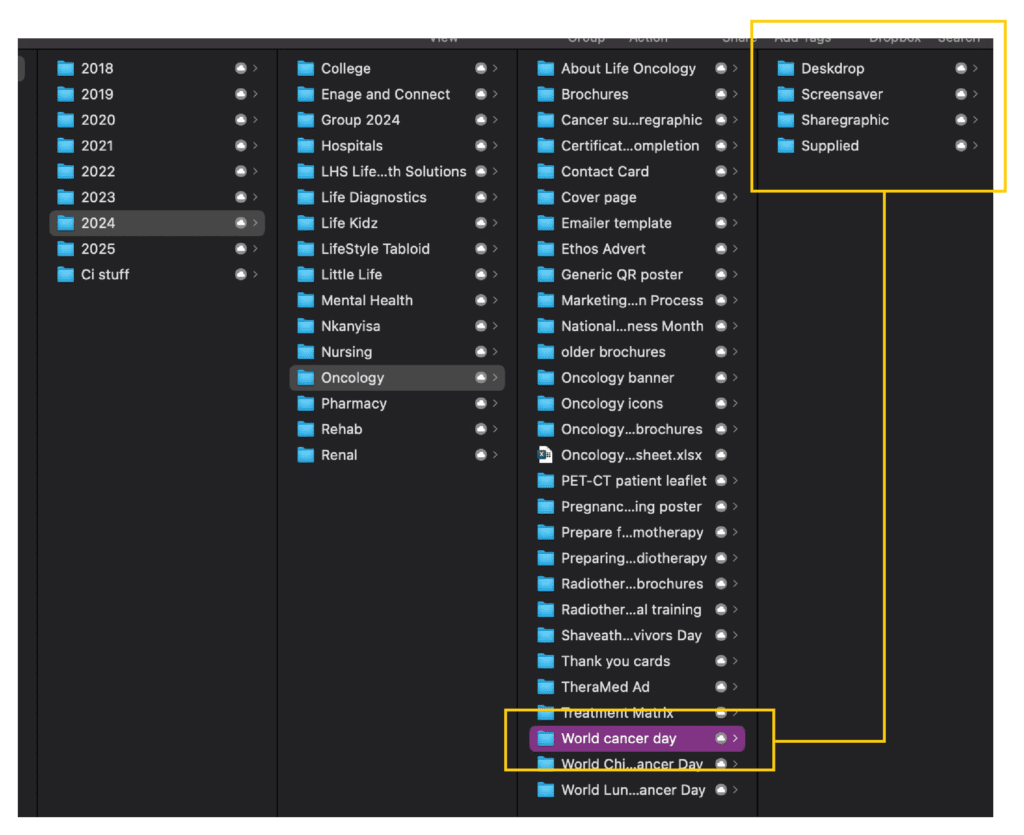The height and width of the screenshot is (835, 1024).
Task: Click the cloud status icon beside College
Action: [481, 69]
